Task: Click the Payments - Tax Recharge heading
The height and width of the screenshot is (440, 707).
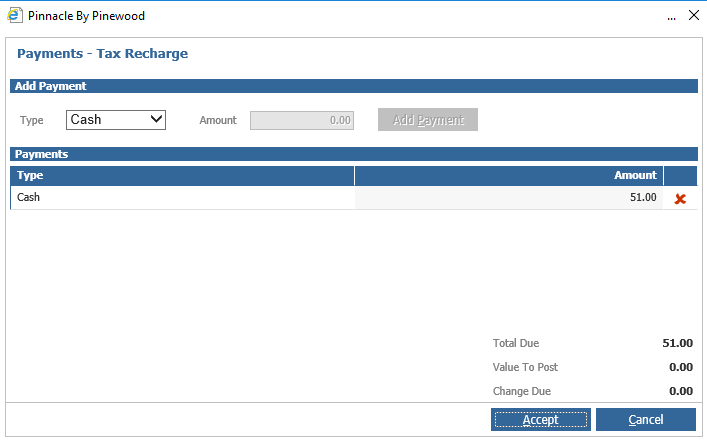Action: click(x=102, y=53)
